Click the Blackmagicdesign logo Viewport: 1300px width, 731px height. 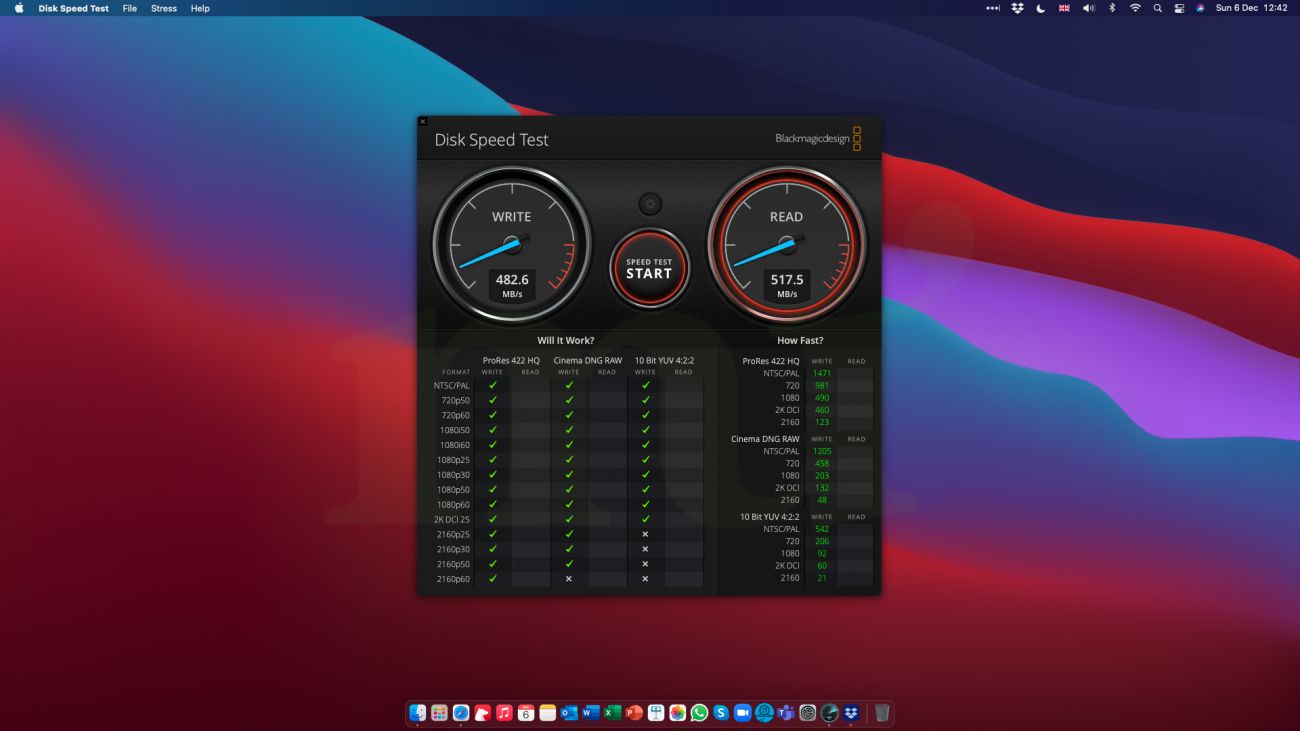pyautogui.click(x=817, y=139)
